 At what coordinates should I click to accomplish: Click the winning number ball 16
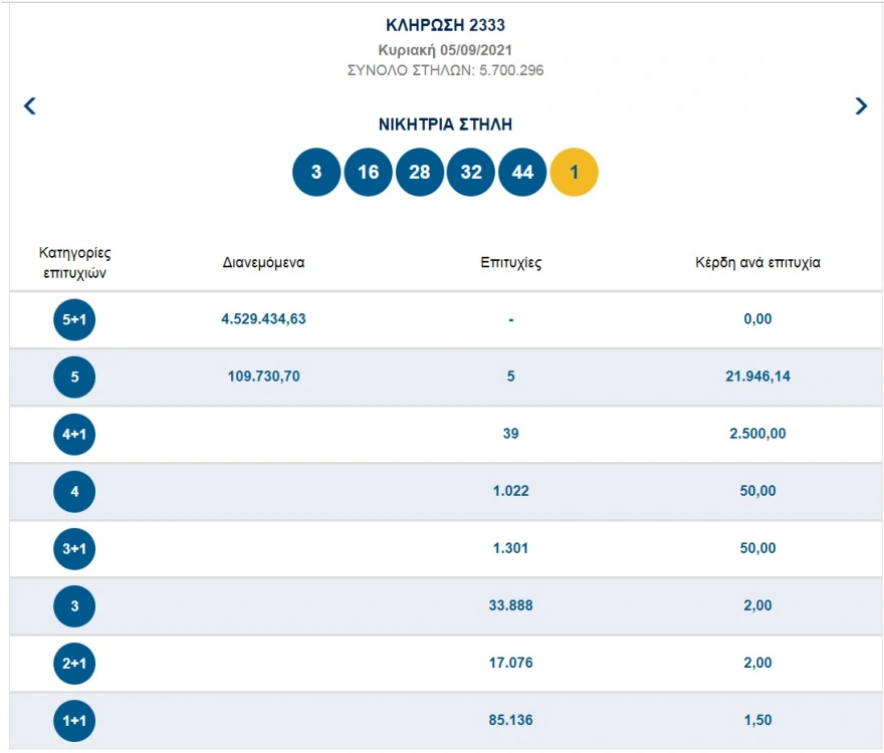pos(368,172)
